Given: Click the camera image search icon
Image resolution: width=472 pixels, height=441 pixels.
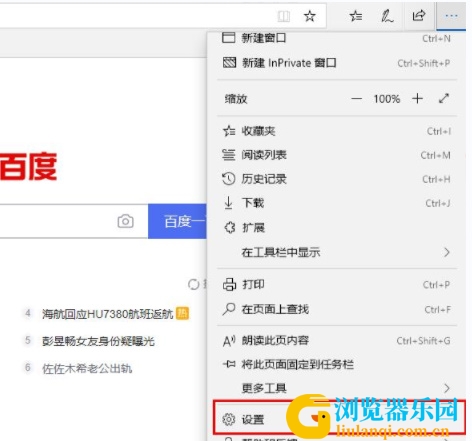Looking at the screenshot, I should click(125, 221).
